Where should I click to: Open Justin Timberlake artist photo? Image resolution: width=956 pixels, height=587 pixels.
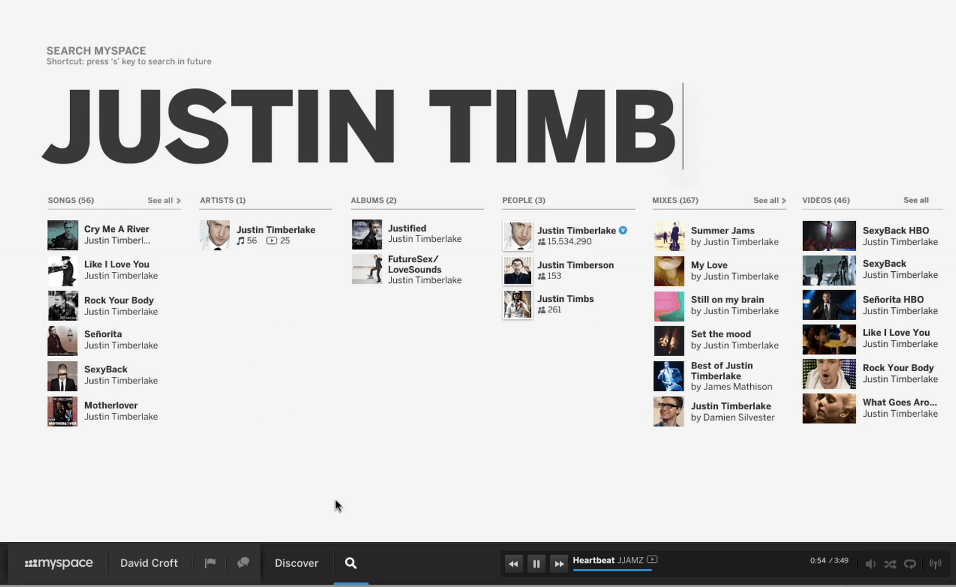click(215, 235)
